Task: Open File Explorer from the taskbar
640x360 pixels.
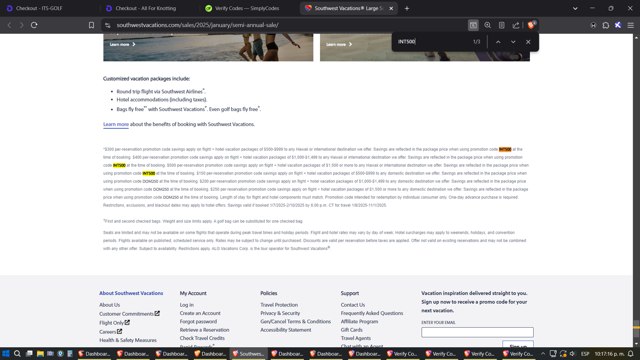Action: click(x=40, y=354)
